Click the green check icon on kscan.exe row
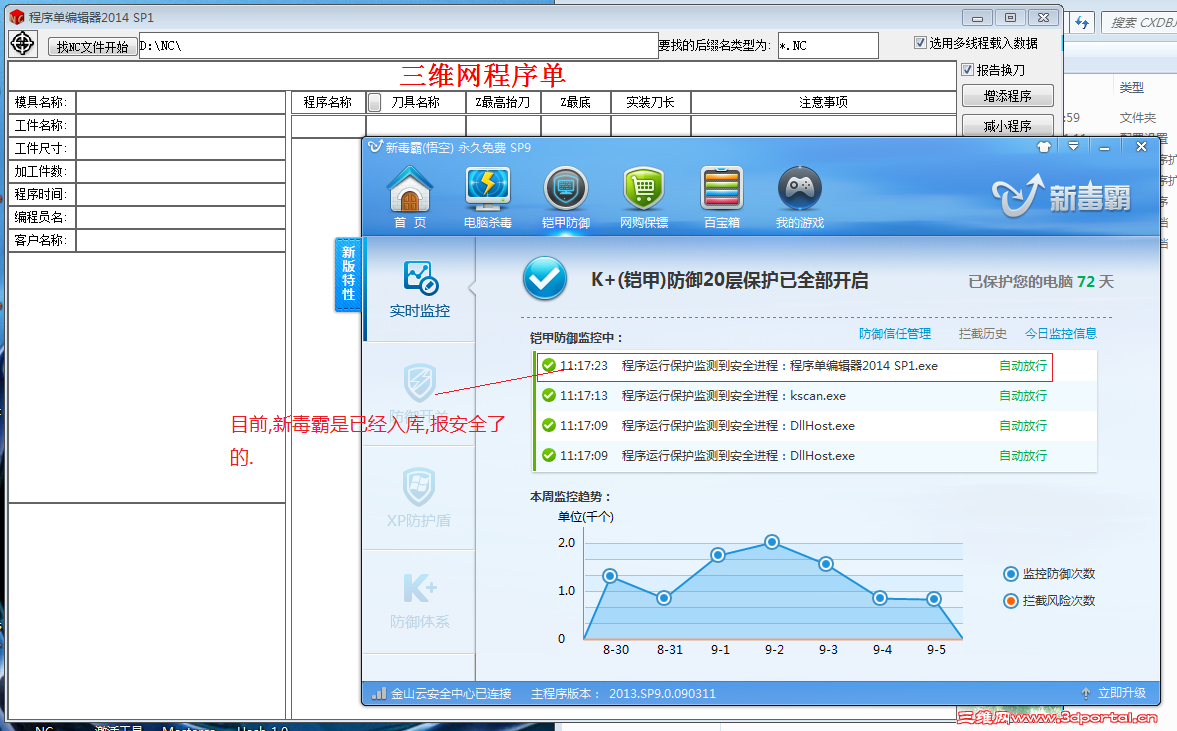Image resolution: width=1177 pixels, height=731 pixels. (x=549, y=396)
